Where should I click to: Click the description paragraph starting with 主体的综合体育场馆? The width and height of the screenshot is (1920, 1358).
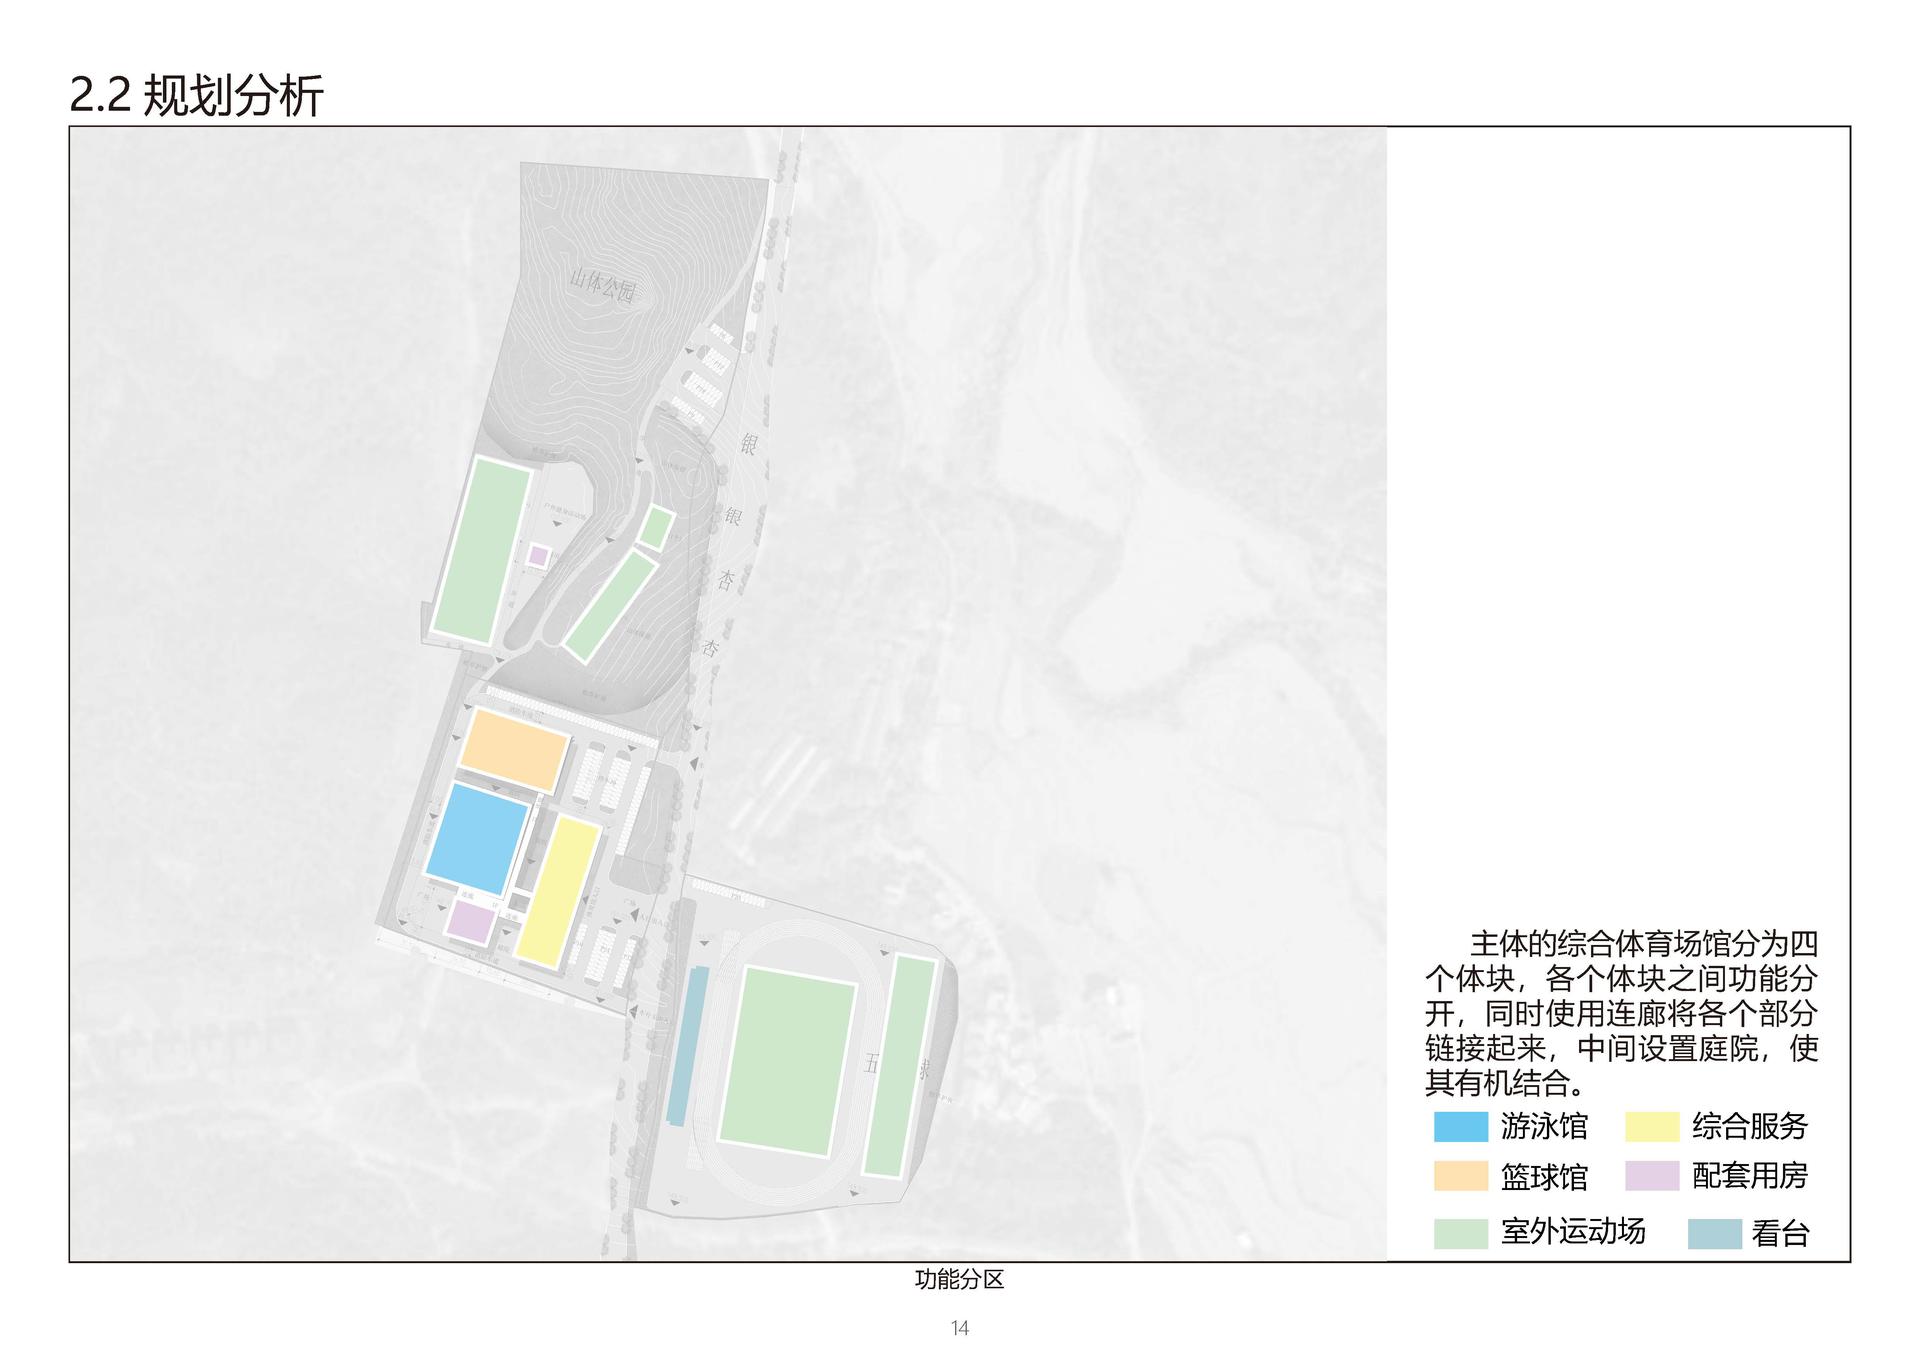click(1620, 1012)
